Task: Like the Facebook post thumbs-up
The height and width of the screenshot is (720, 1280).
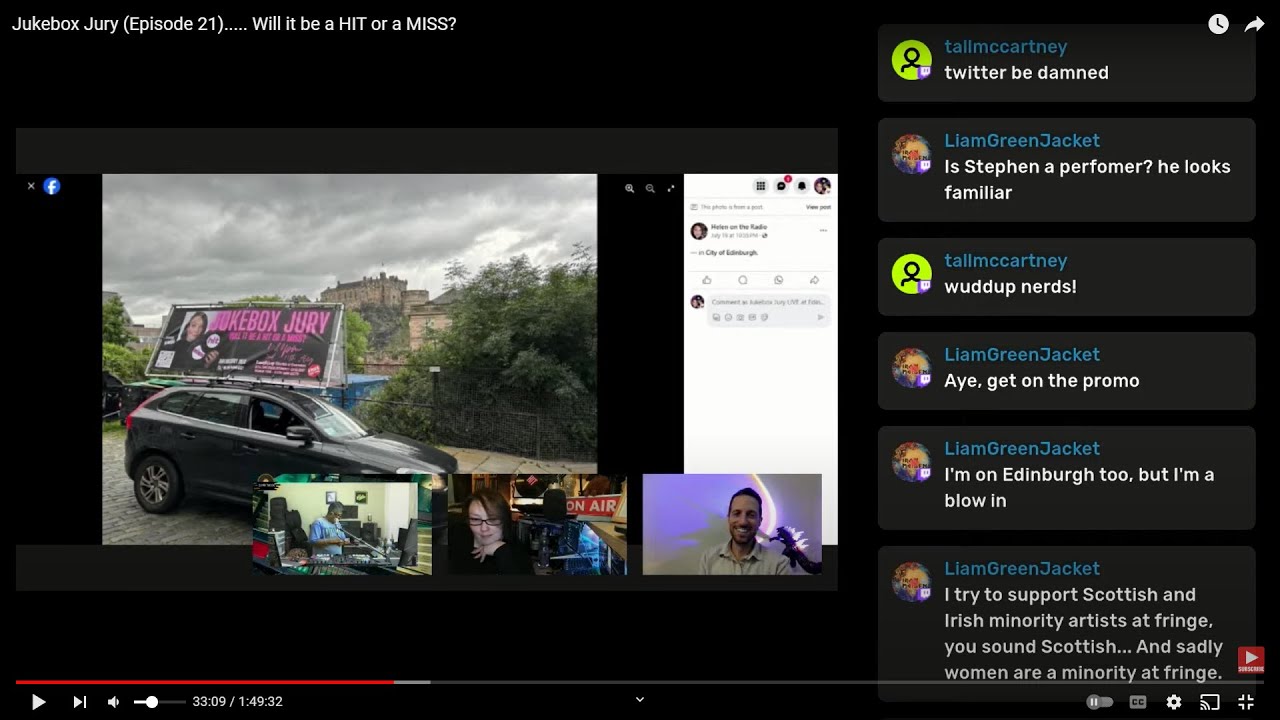Action: pyautogui.click(x=707, y=280)
